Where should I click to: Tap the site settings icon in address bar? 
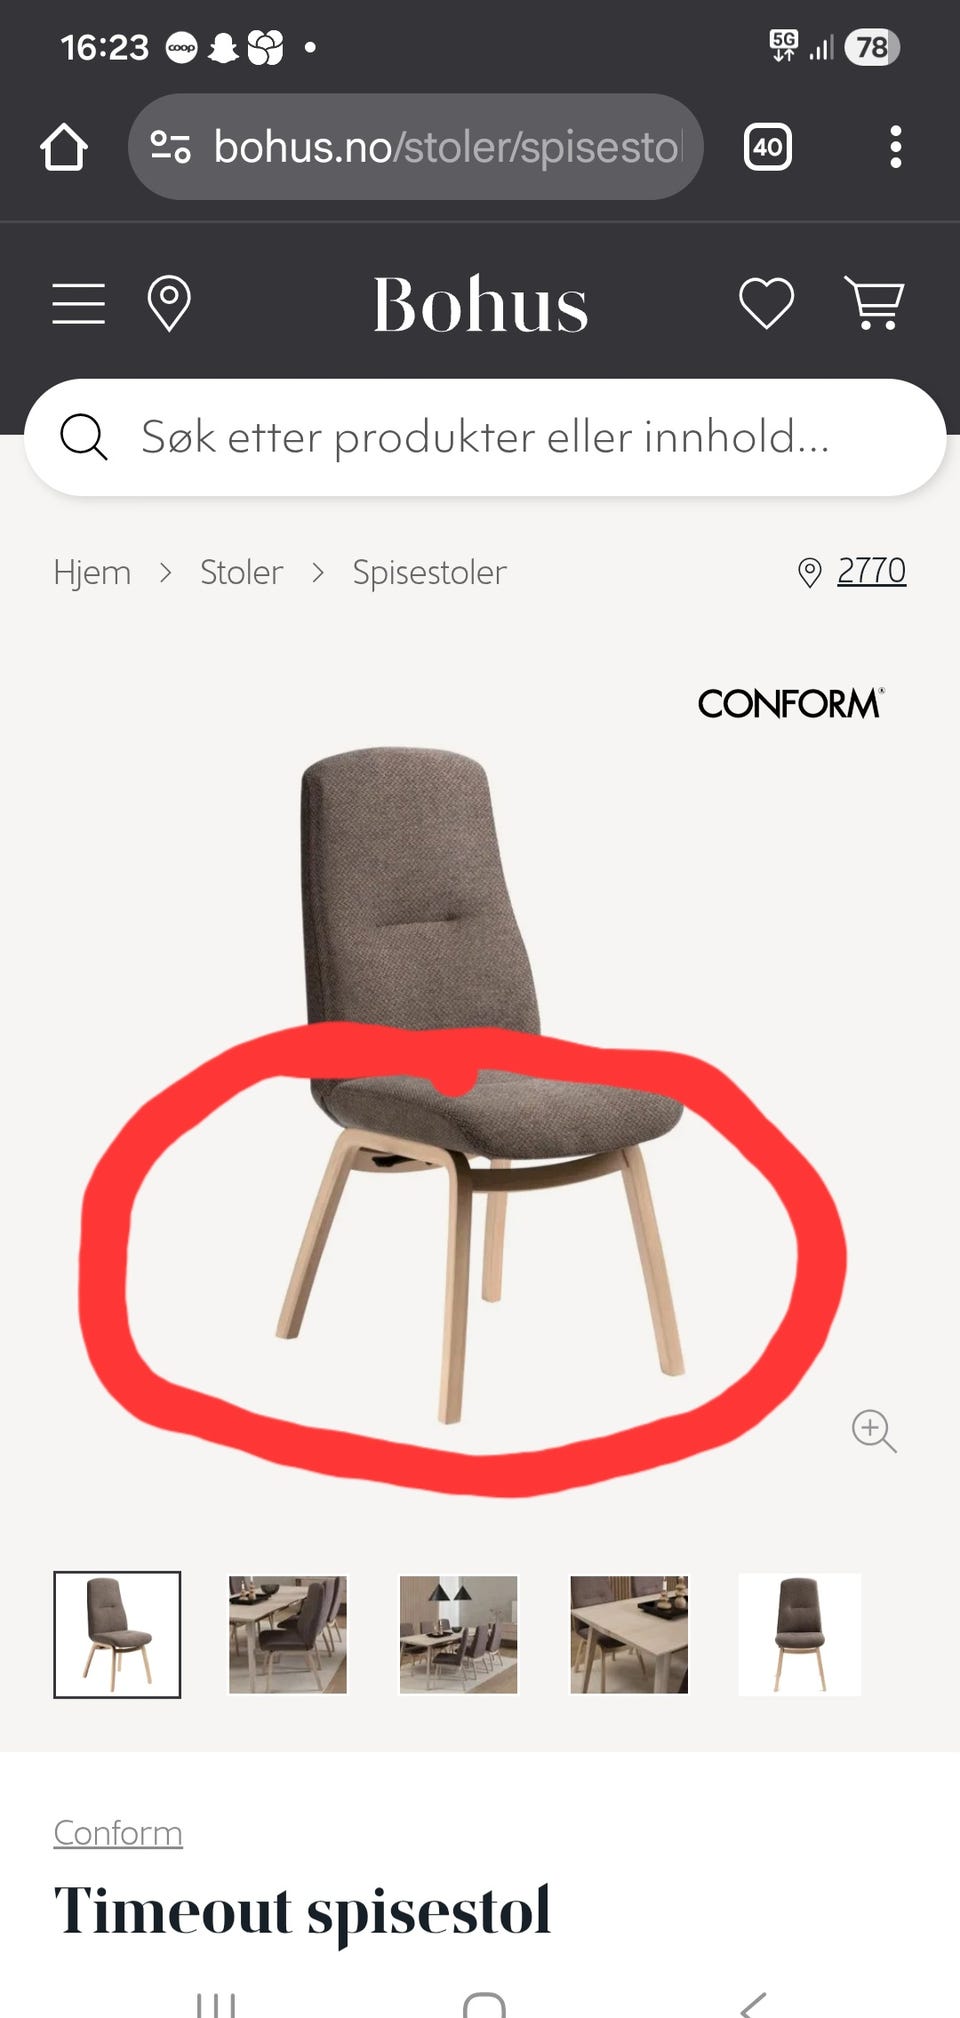click(170, 147)
